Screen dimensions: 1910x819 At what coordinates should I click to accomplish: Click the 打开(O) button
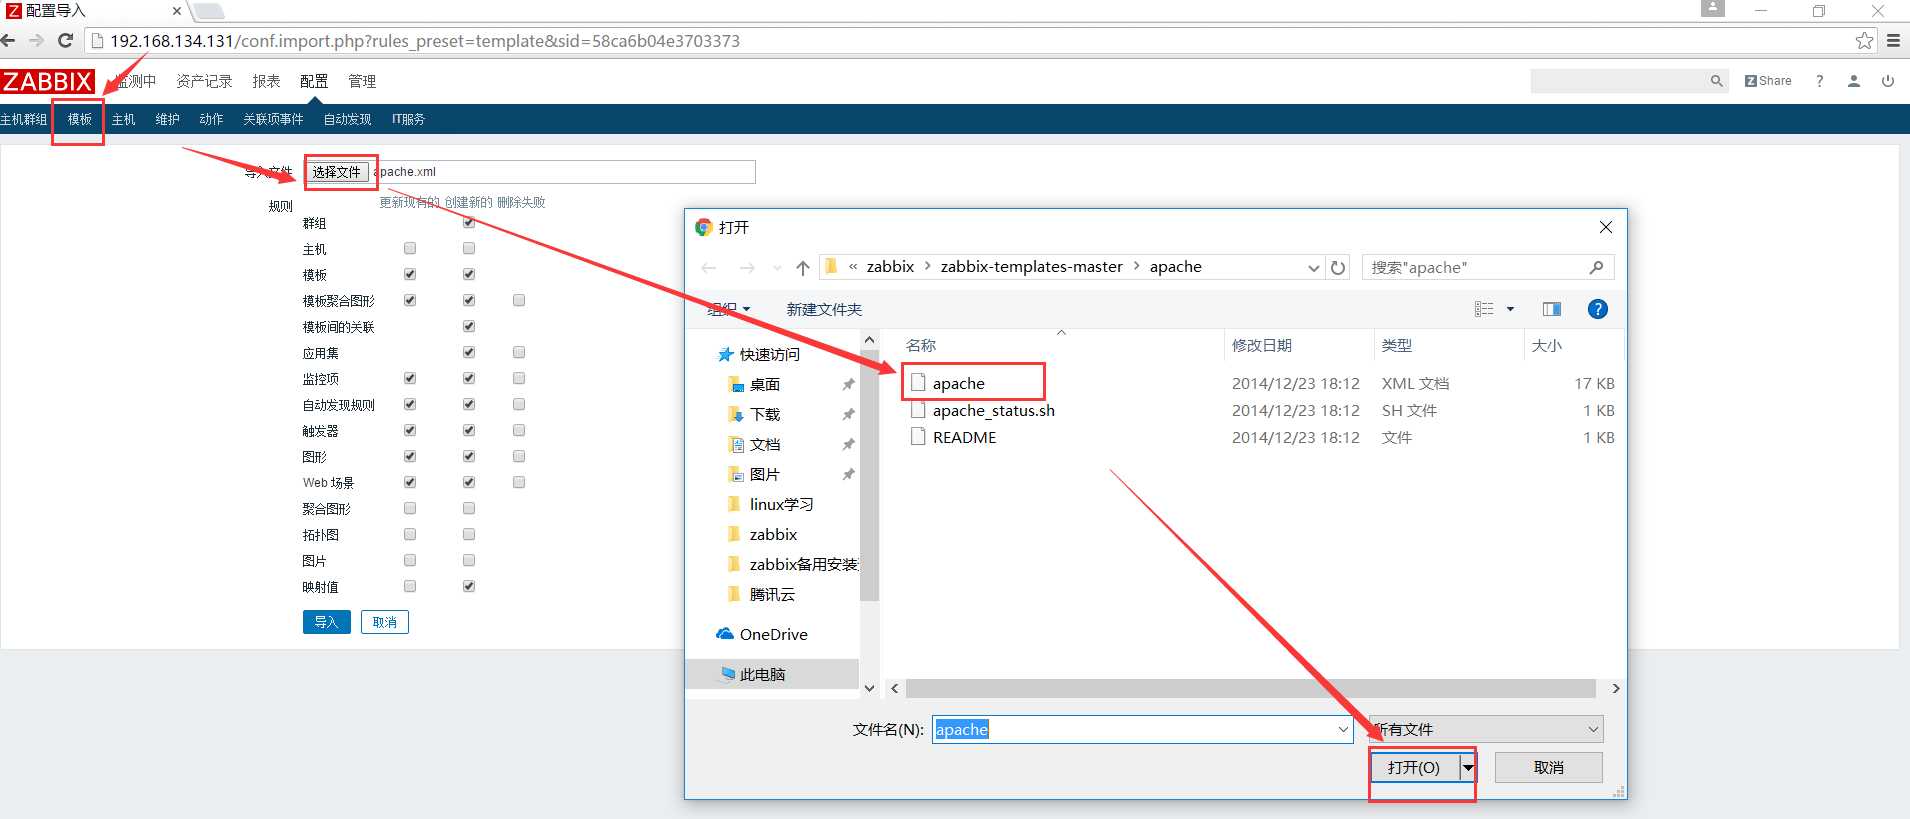[x=1414, y=767]
